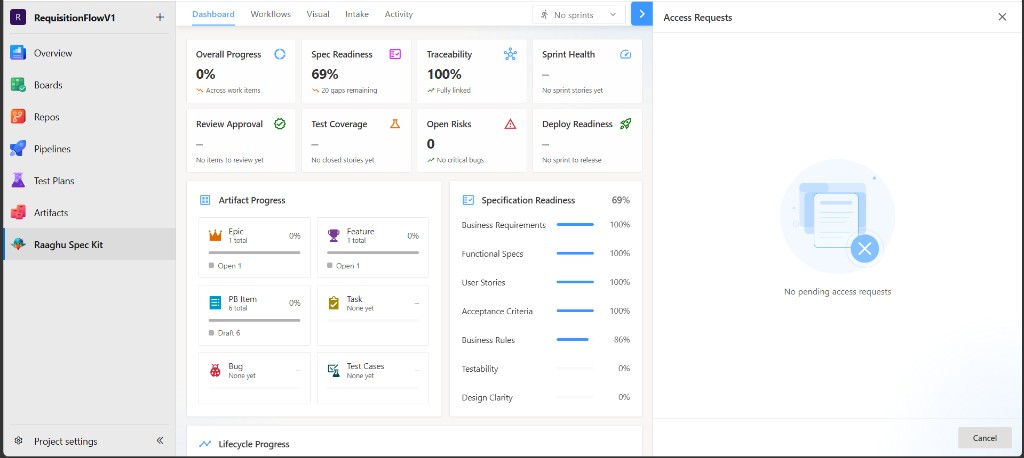Switch to the Intake tab

point(357,14)
